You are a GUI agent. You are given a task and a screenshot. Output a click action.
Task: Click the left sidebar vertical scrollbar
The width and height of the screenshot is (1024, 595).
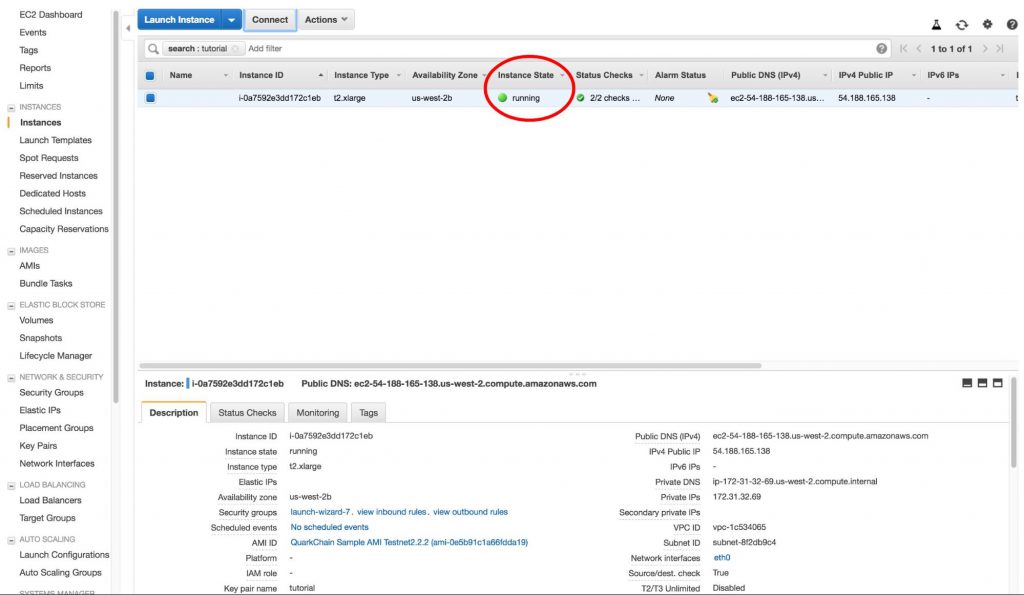116,207
